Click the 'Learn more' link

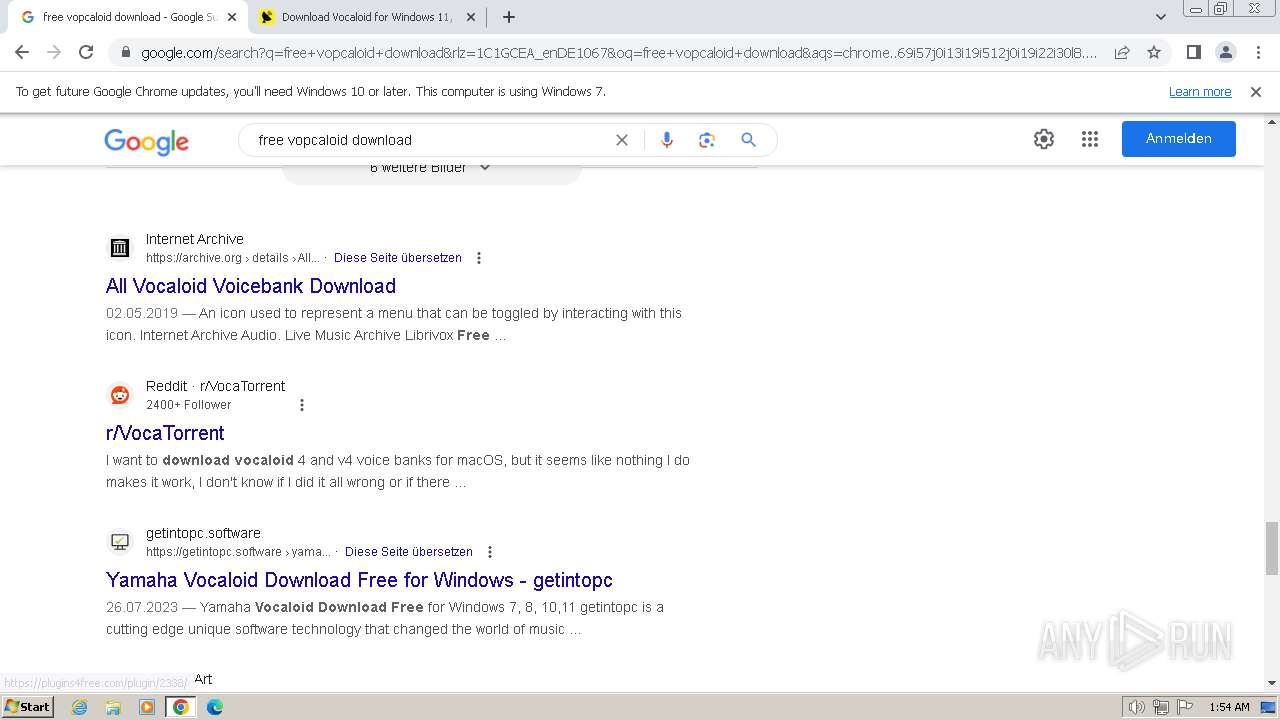[x=1200, y=92]
